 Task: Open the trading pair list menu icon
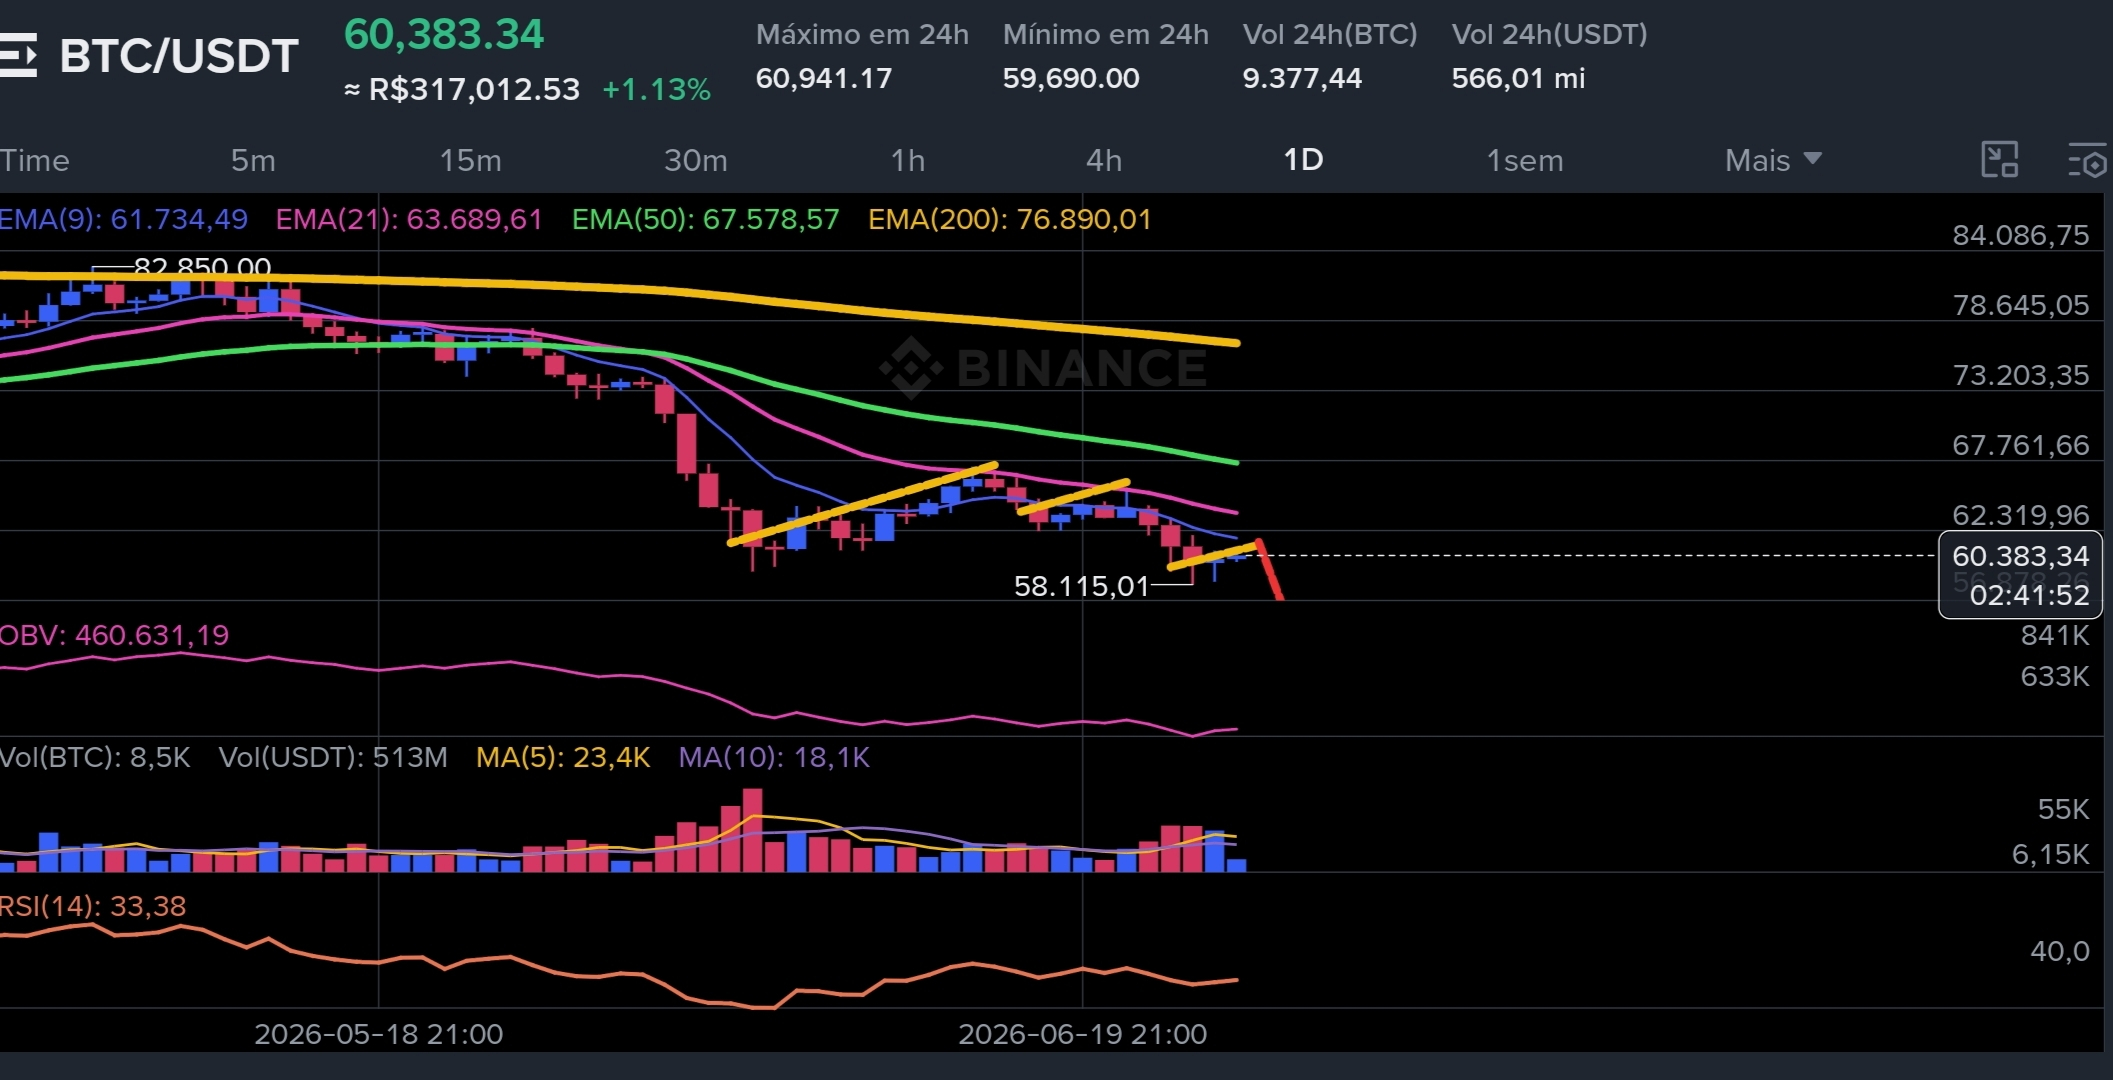pyautogui.click(x=18, y=55)
